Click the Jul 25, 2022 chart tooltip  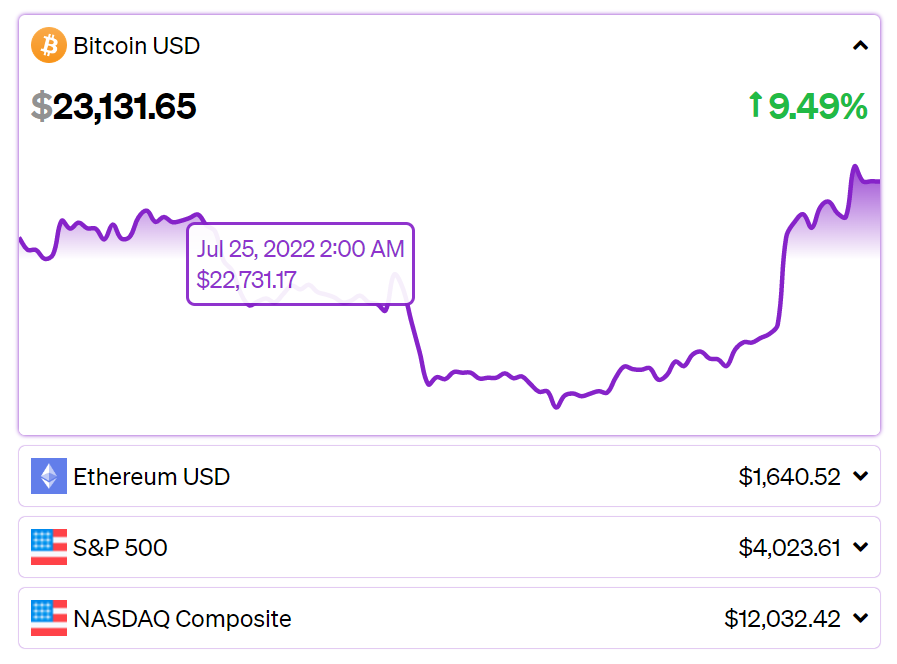click(x=300, y=264)
